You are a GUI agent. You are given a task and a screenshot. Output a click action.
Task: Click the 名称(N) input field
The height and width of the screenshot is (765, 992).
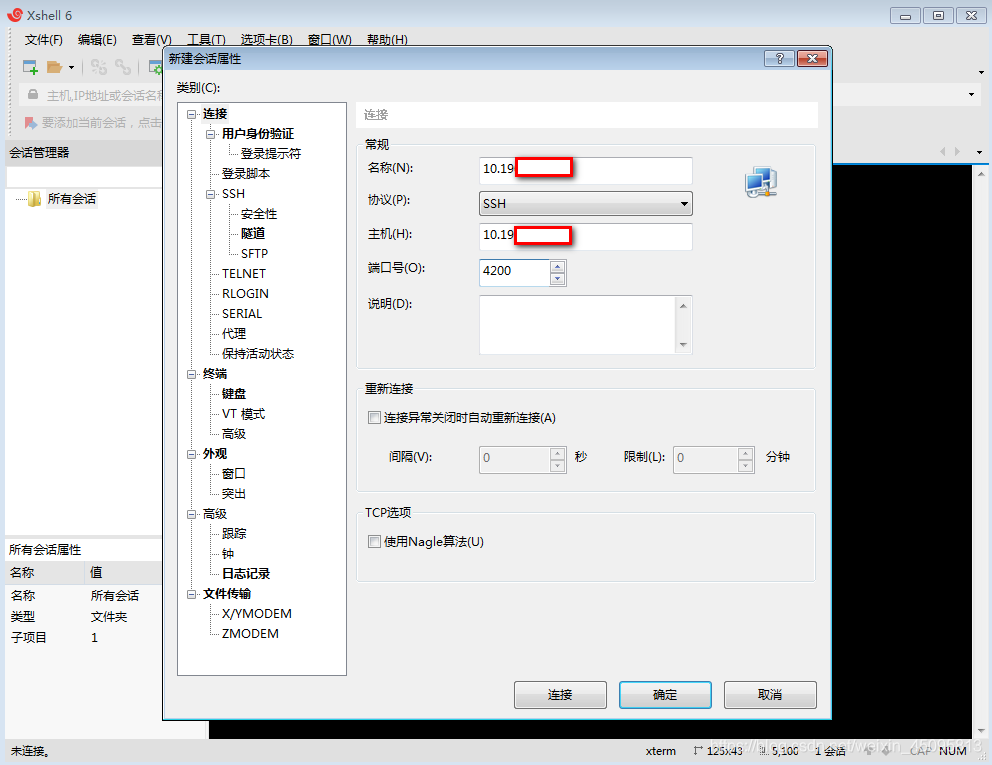click(x=586, y=170)
